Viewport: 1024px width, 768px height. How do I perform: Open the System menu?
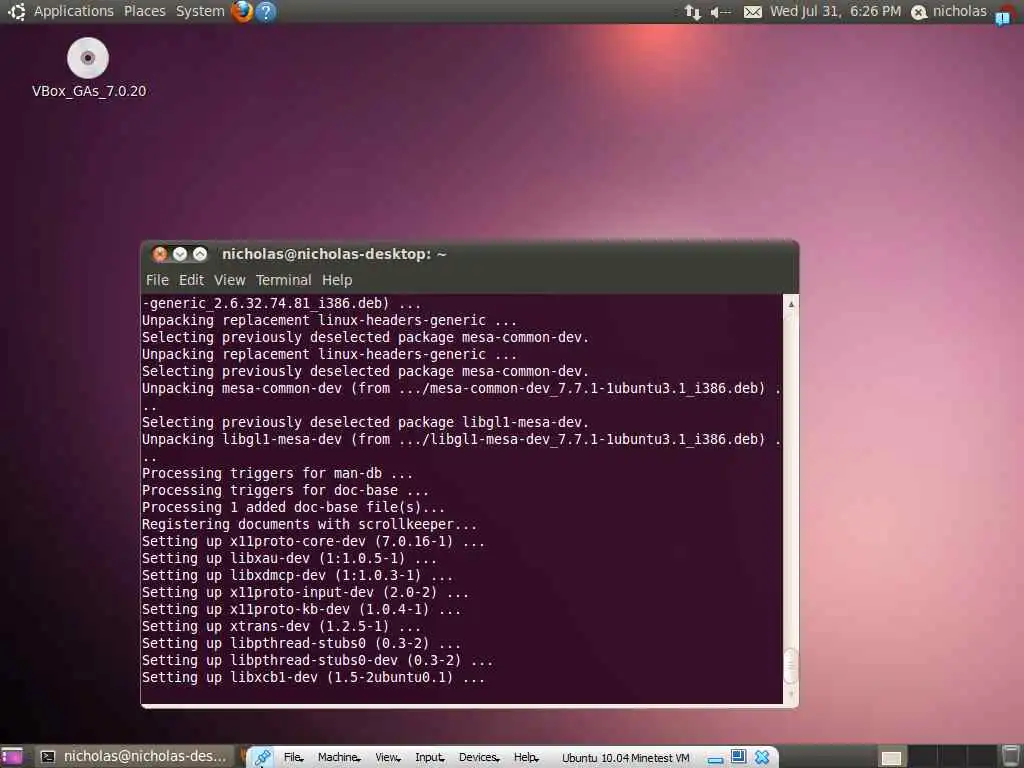click(x=200, y=11)
